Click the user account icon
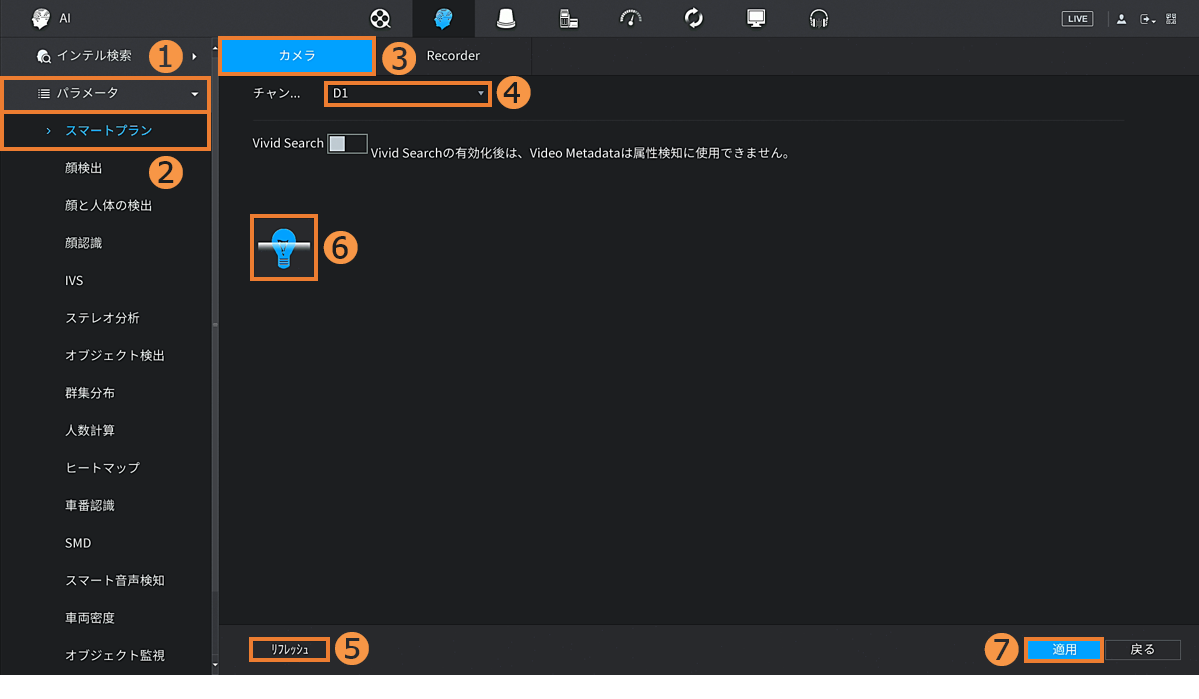The height and width of the screenshot is (699, 1199). pyautogui.click(x=1121, y=19)
